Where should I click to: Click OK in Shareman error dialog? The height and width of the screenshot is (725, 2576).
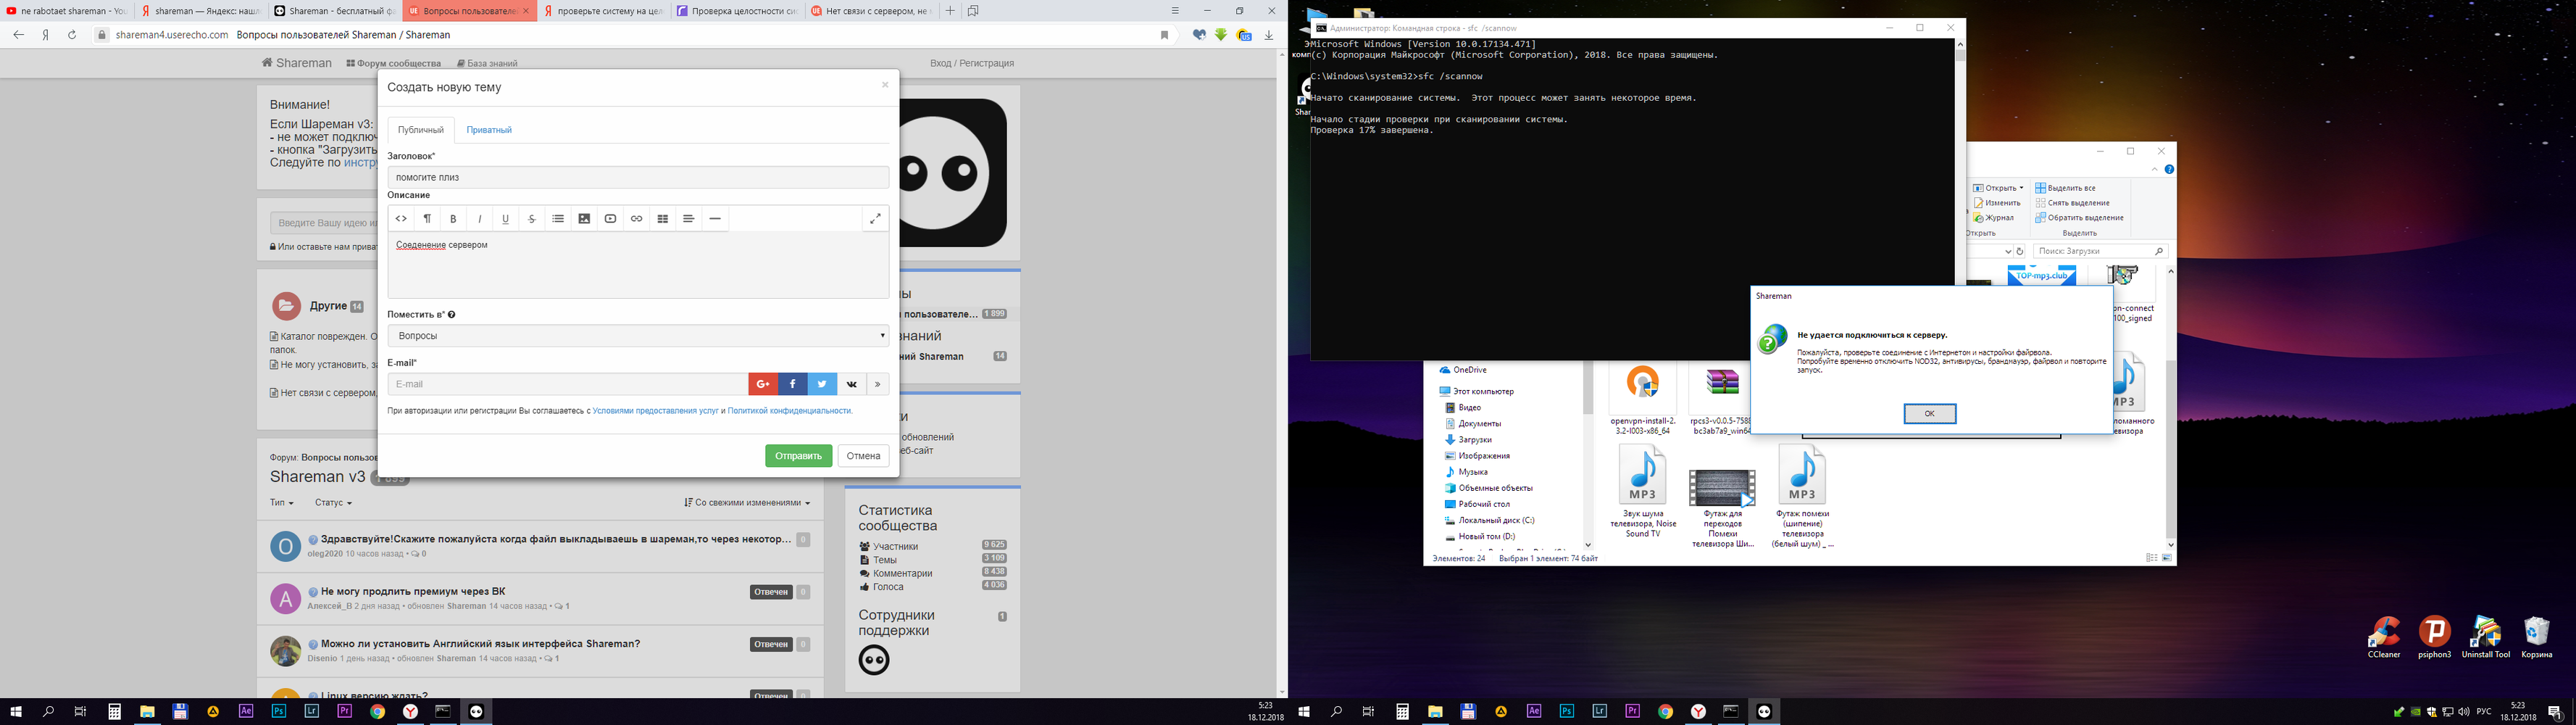coord(1929,414)
